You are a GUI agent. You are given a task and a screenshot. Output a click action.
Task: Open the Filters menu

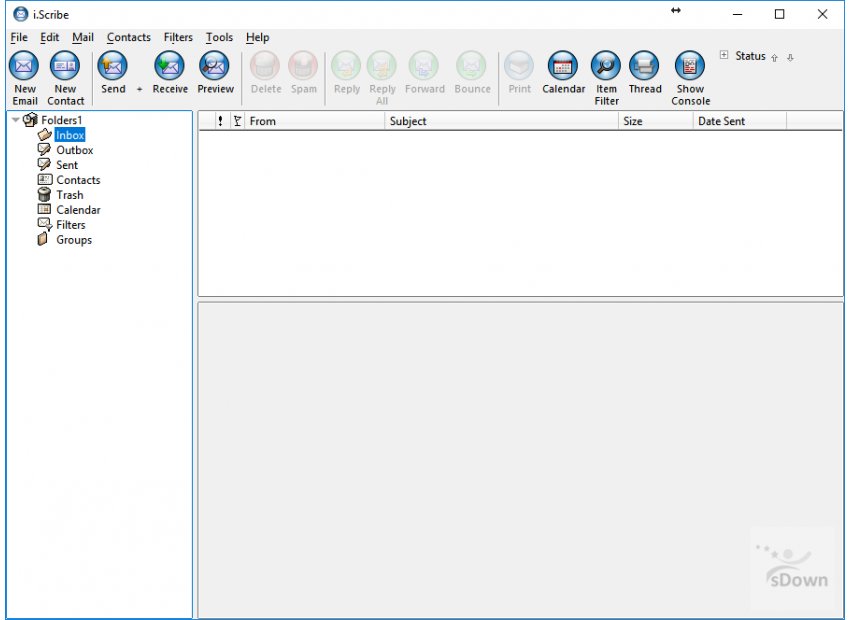tap(178, 37)
